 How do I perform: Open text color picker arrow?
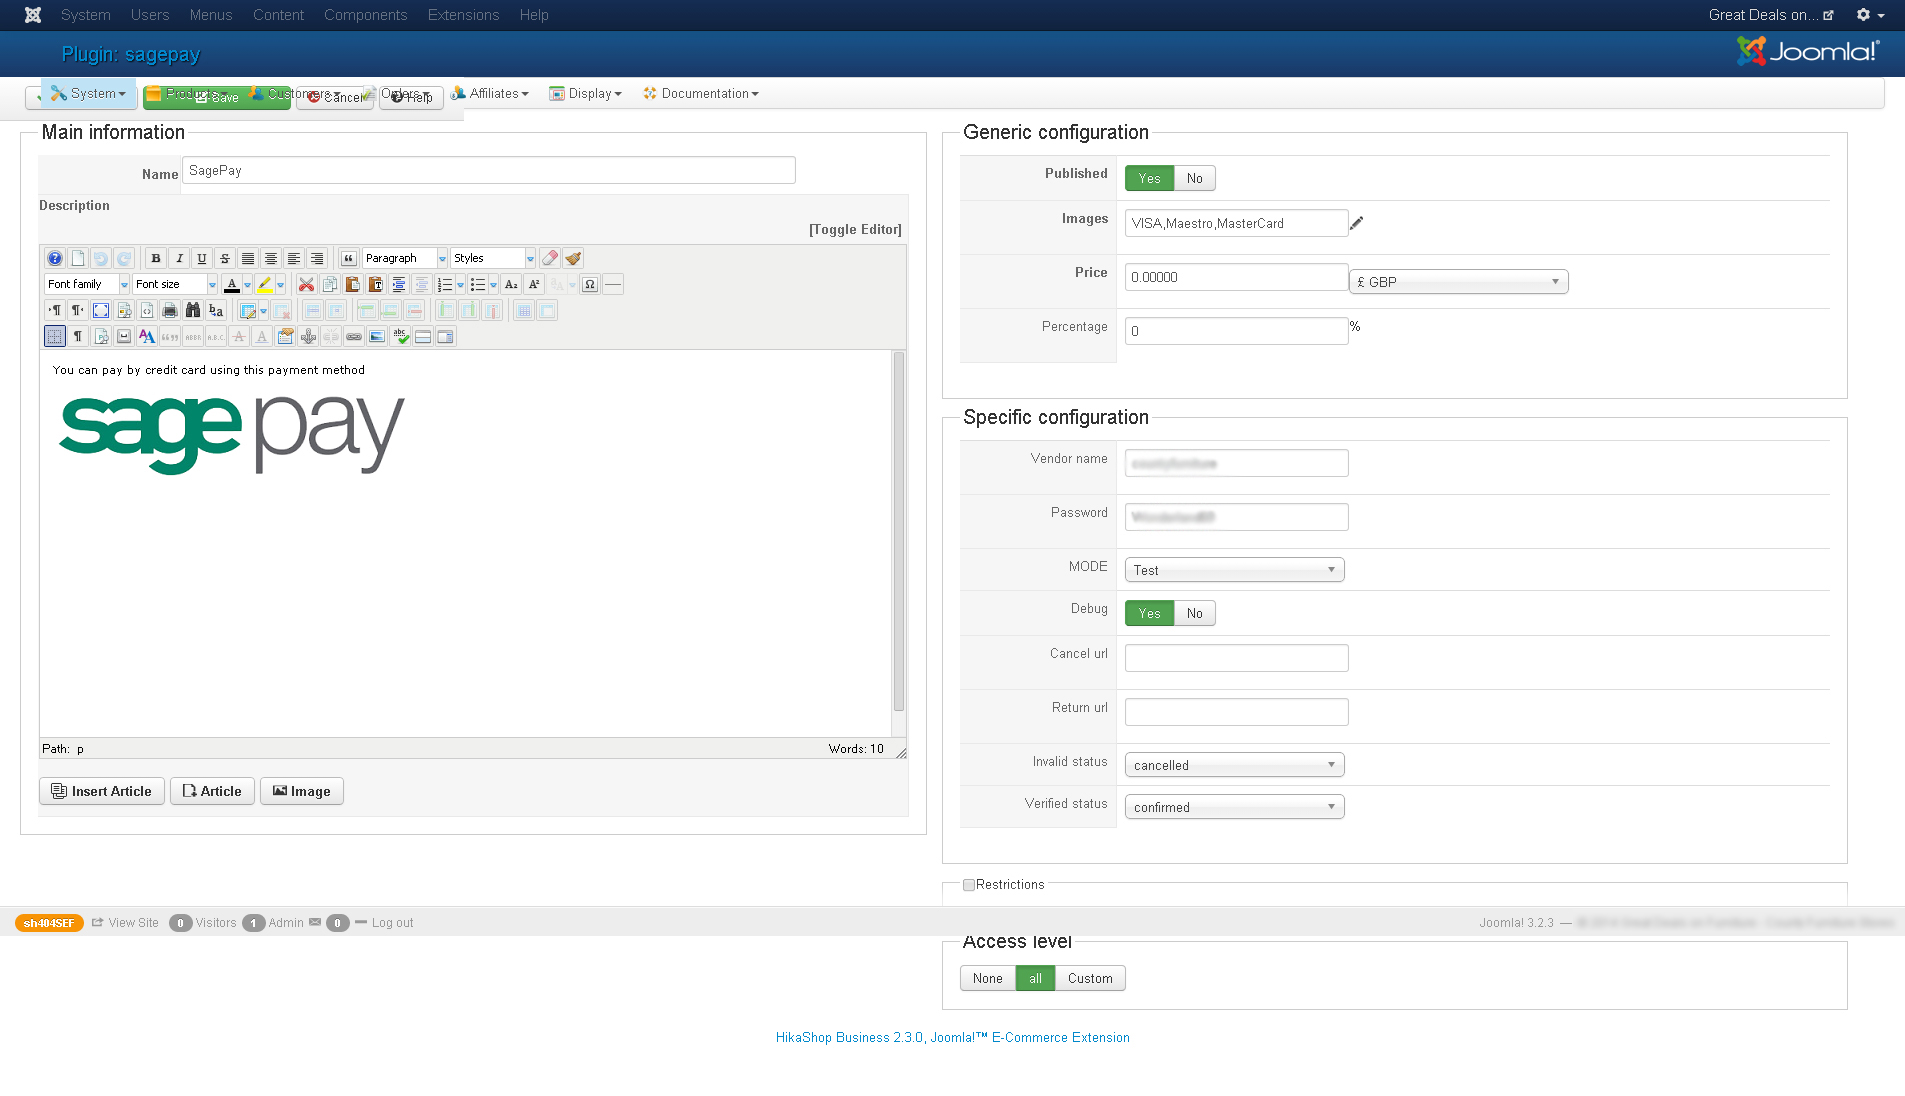[x=247, y=284]
